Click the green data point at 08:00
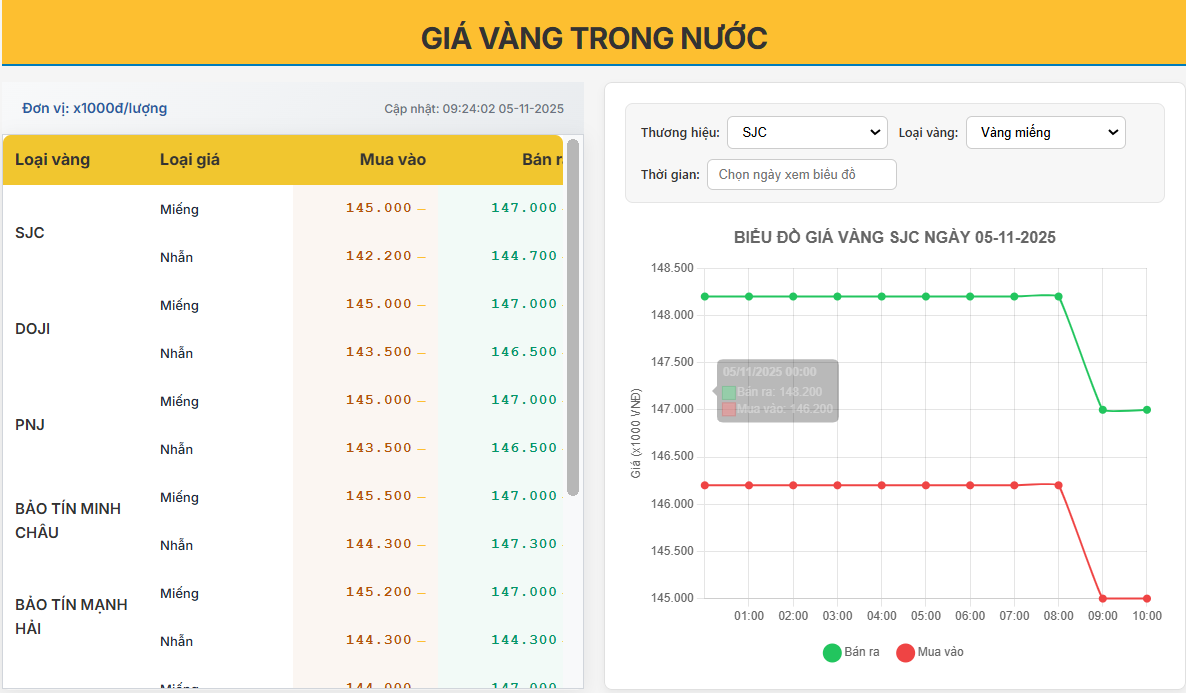1186x693 pixels. point(1057,295)
